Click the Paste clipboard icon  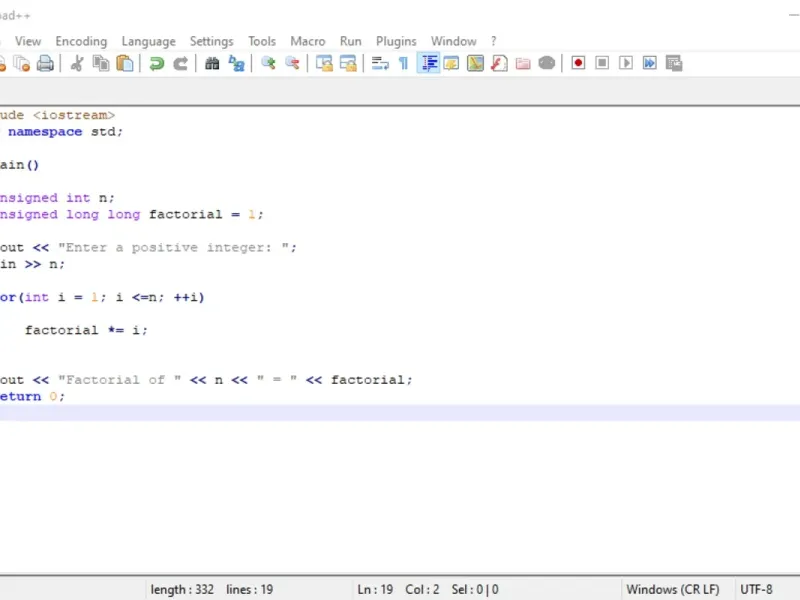pyautogui.click(x=125, y=63)
